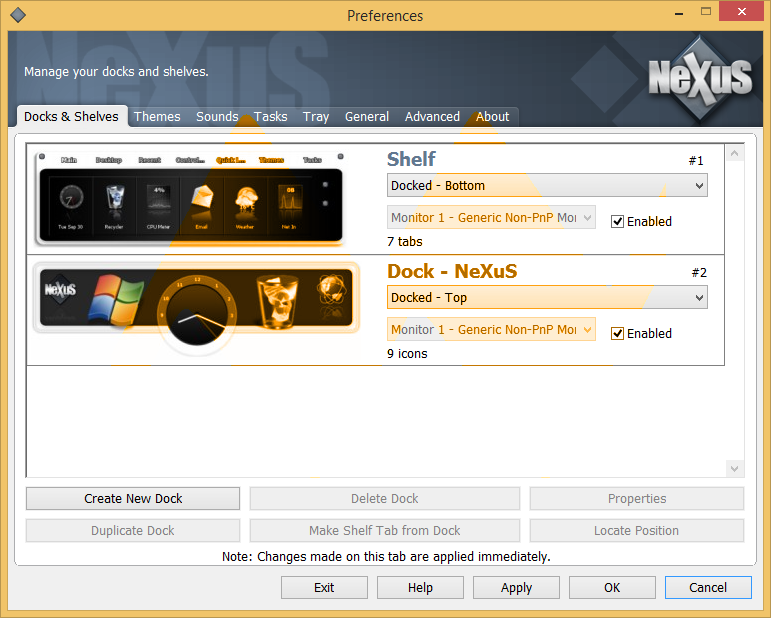This screenshot has height=618, width=771.
Task: Go to the Tray tab
Action: pyautogui.click(x=316, y=117)
